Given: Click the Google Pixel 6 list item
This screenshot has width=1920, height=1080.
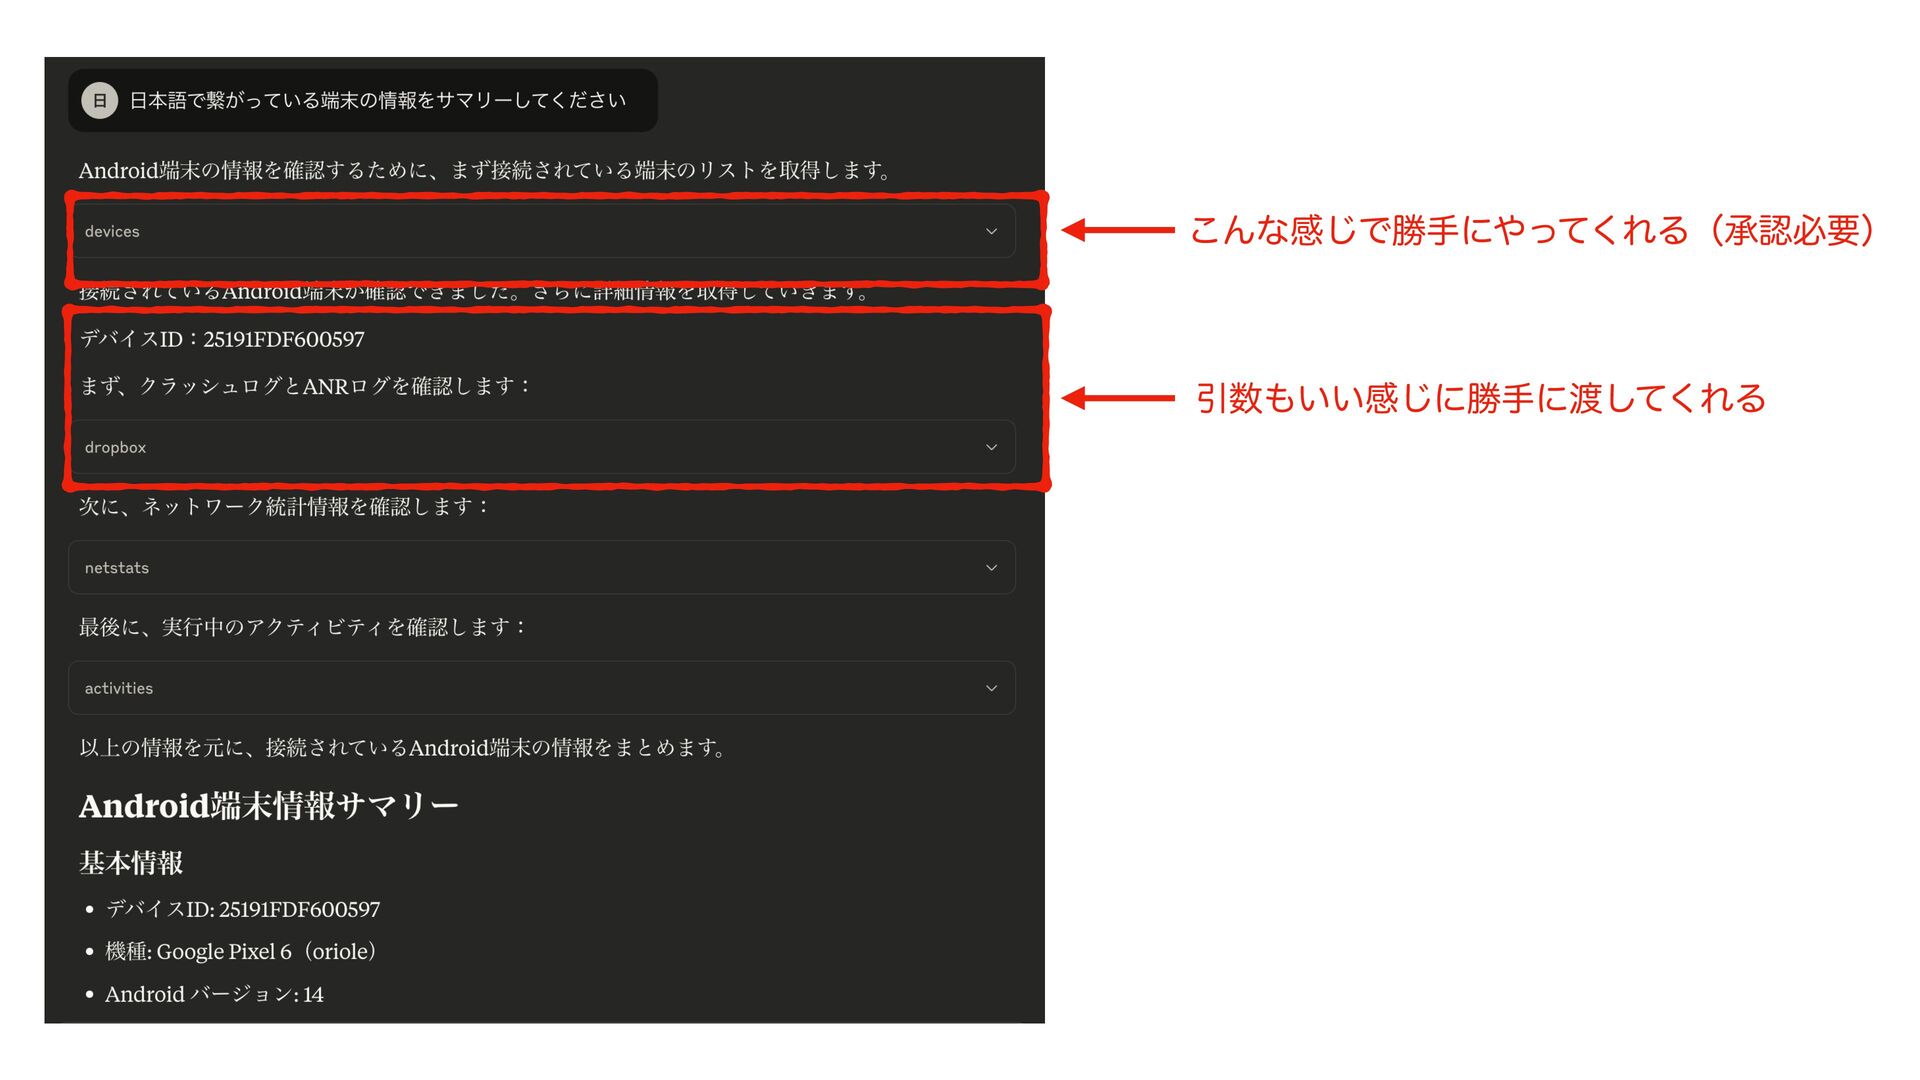Looking at the screenshot, I should click(x=240, y=952).
